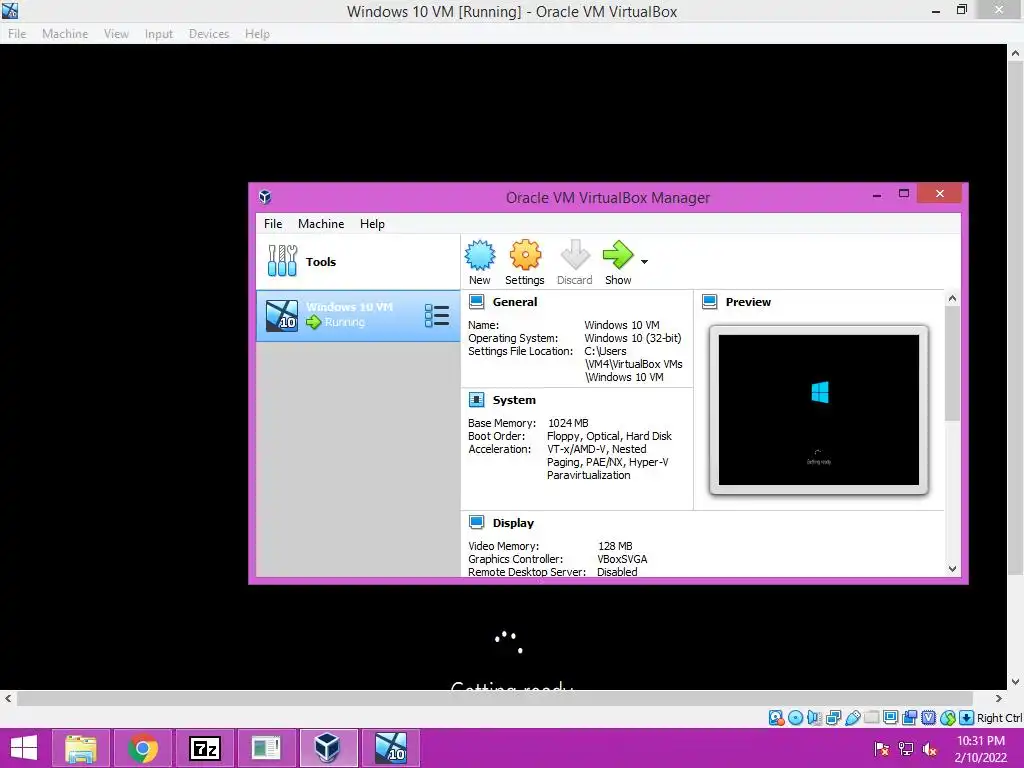
Task: Click the optical disc status icon
Action: 795,718
